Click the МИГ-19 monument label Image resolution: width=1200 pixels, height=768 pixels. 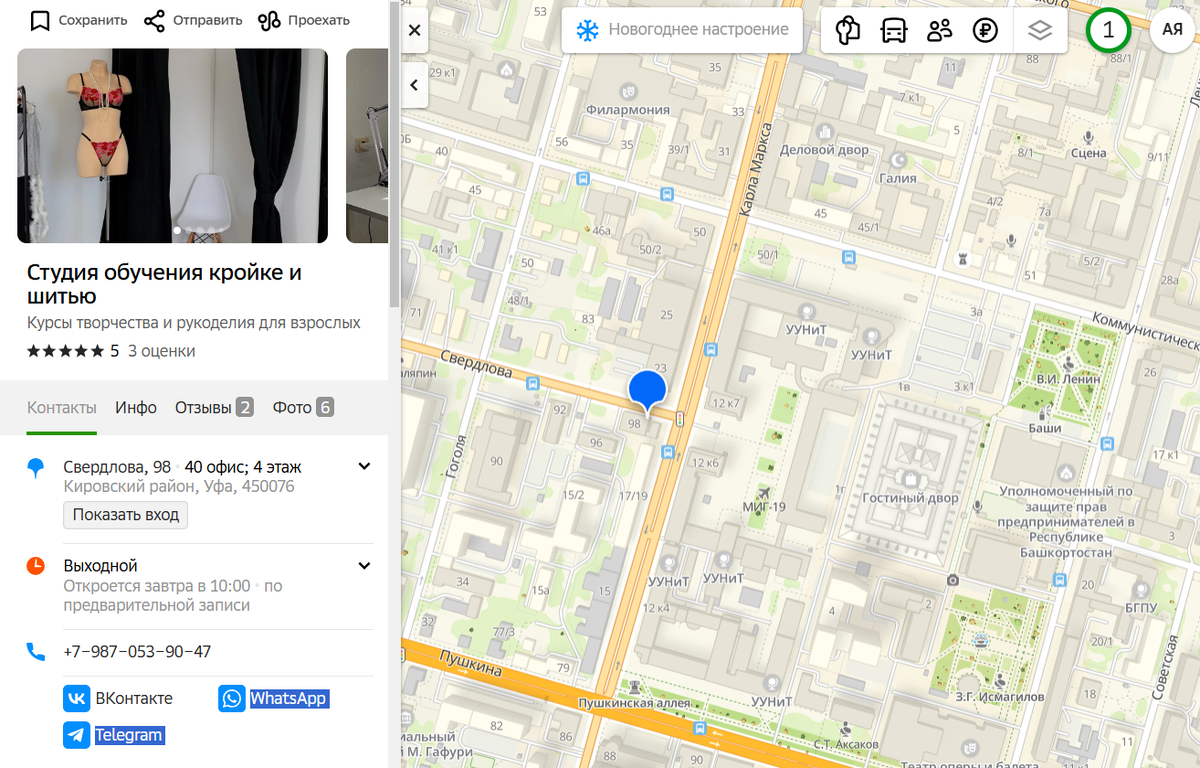click(764, 506)
